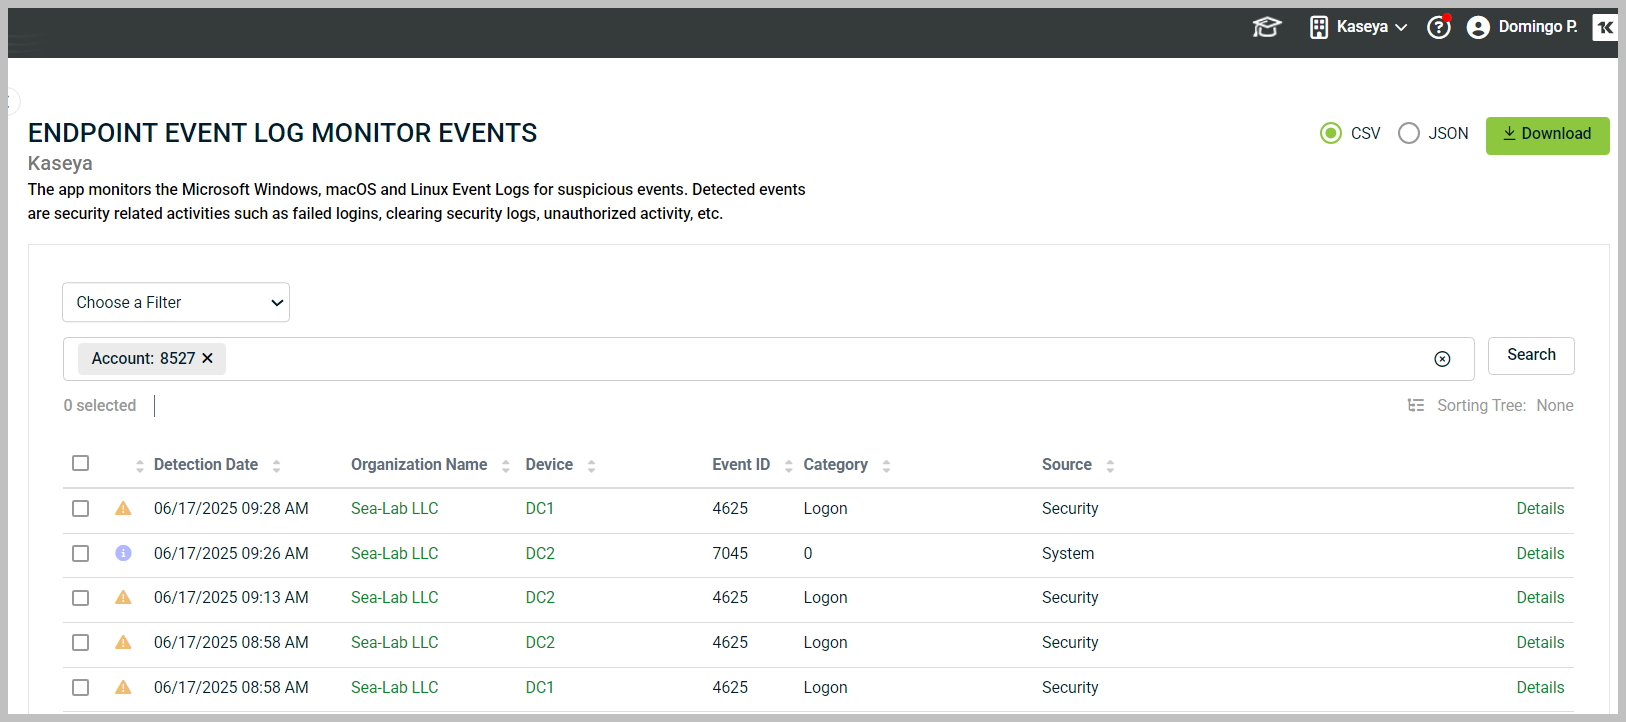Click the 06/17/2025 09:13 AM date
The height and width of the screenshot is (722, 1626).
click(x=231, y=597)
